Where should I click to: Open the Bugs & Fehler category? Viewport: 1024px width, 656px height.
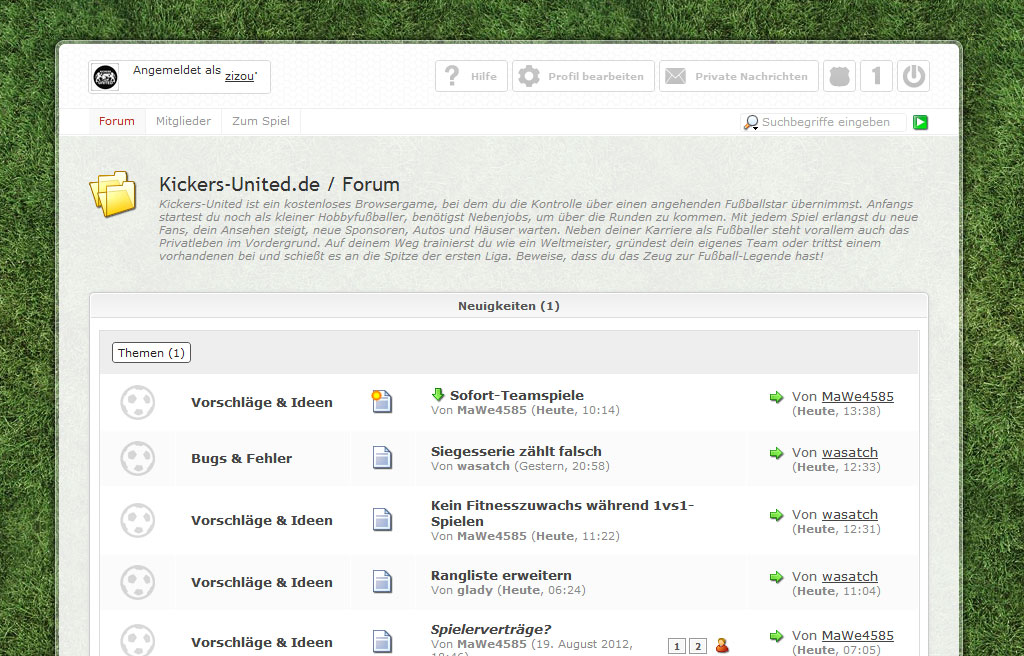[242, 459]
